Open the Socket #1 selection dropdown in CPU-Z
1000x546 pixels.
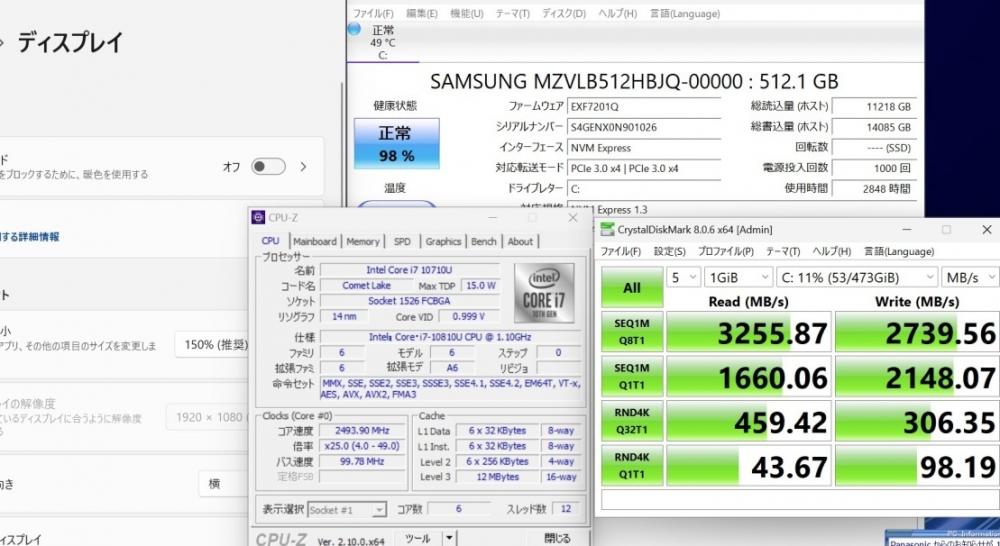tap(347, 510)
